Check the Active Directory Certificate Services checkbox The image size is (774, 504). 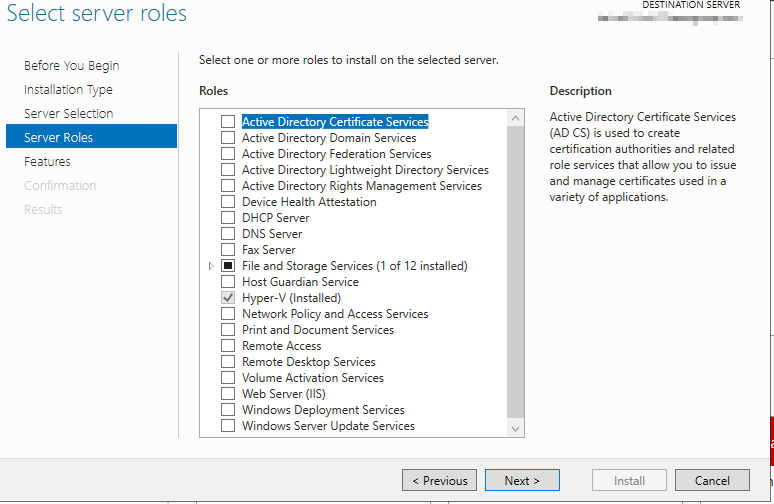(x=228, y=121)
